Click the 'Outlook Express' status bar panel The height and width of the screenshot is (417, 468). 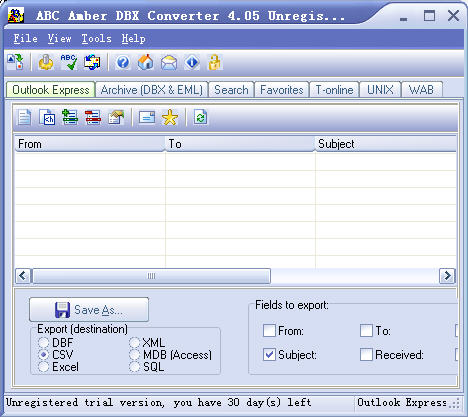point(402,403)
